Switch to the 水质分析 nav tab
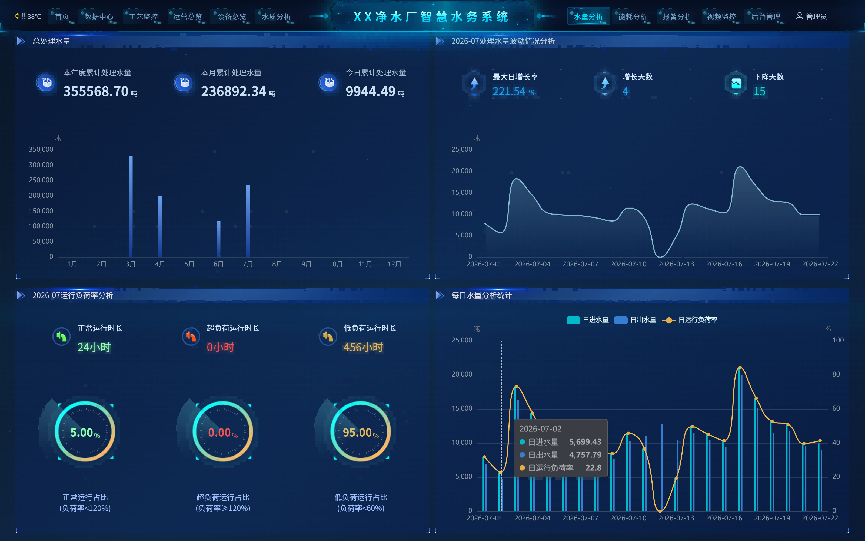 275,17
